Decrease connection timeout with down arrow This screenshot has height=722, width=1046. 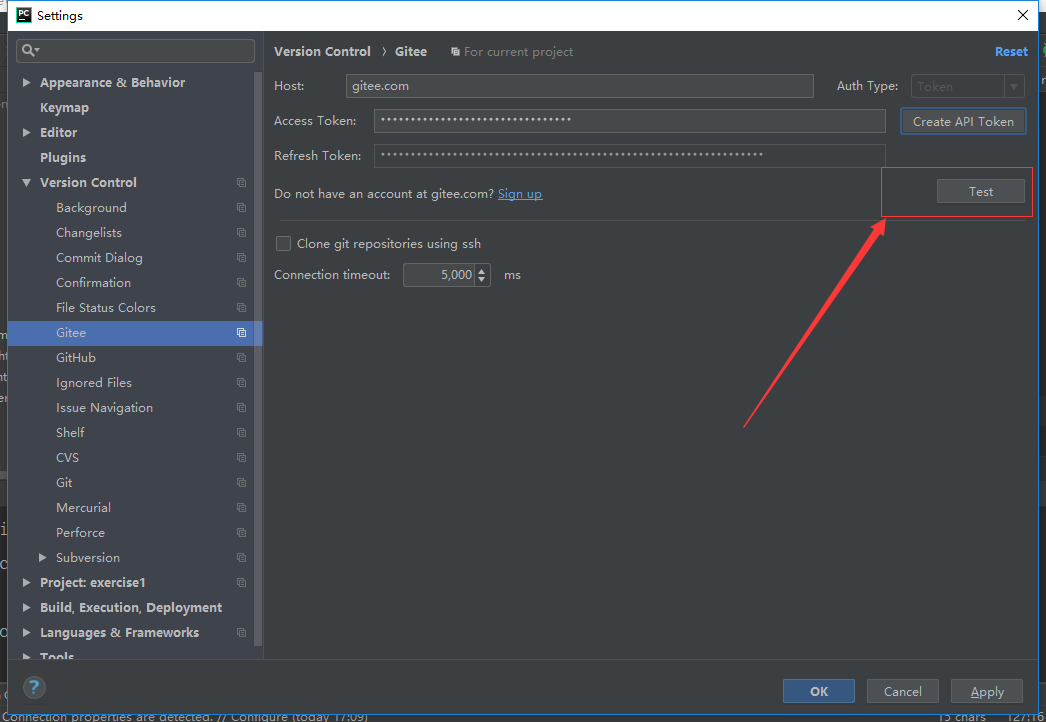coord(482,280)
